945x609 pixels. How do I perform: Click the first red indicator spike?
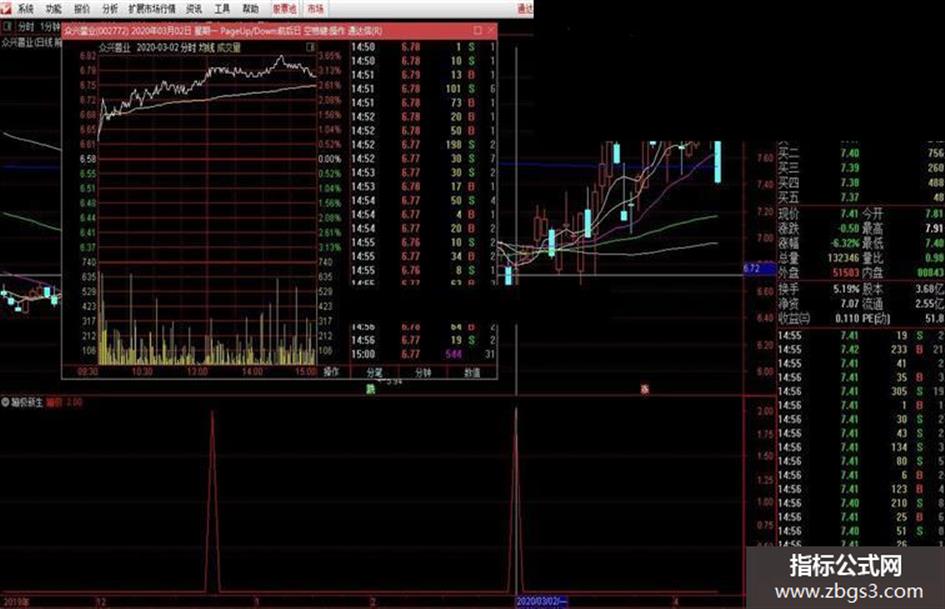pos(212,500)
